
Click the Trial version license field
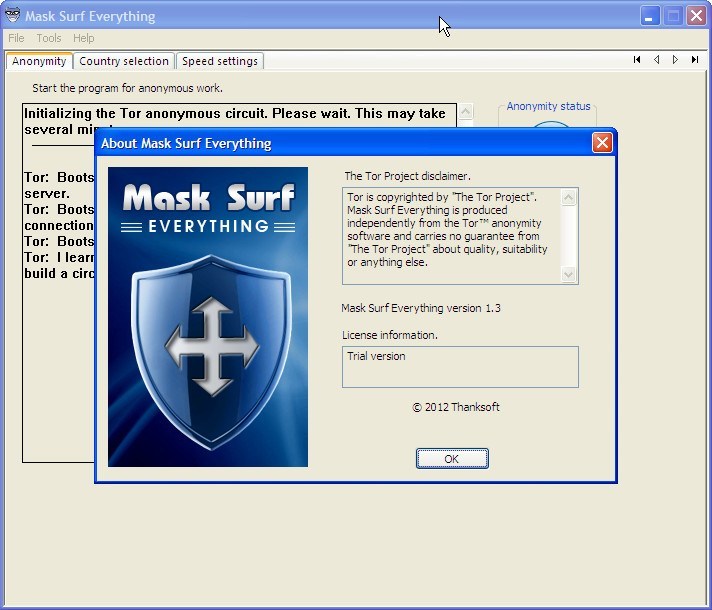tap(460, 367)
